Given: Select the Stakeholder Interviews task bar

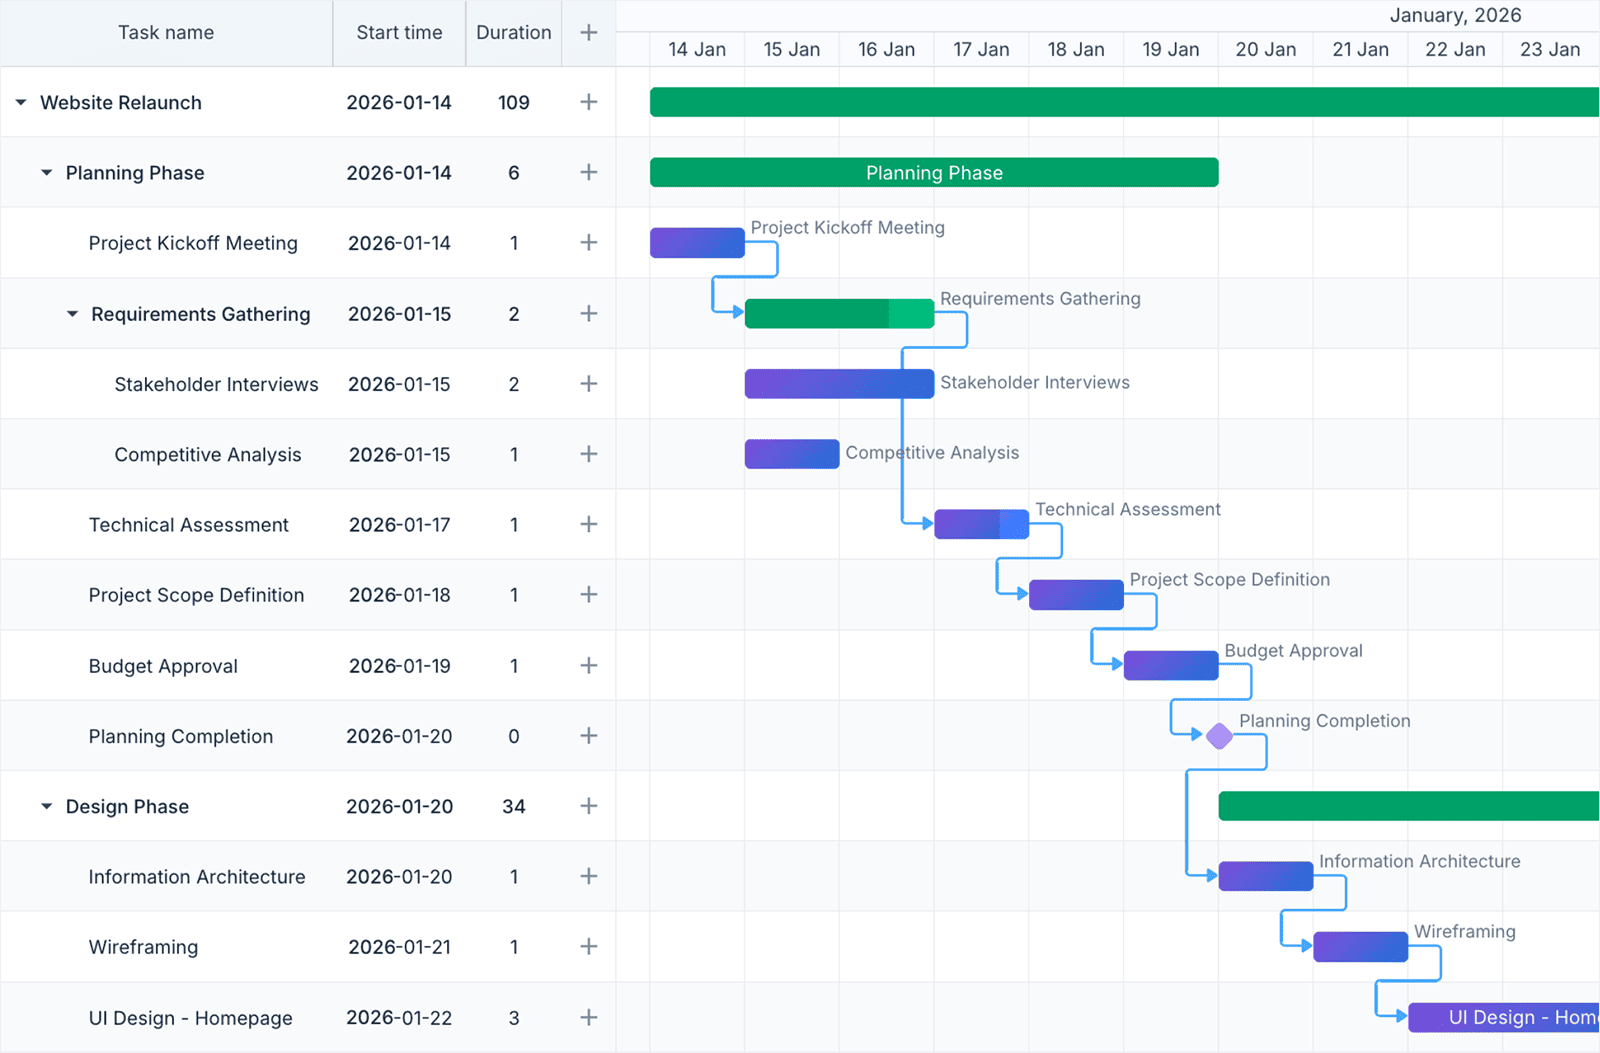Looking at the screenshot, I should (839, 383).
